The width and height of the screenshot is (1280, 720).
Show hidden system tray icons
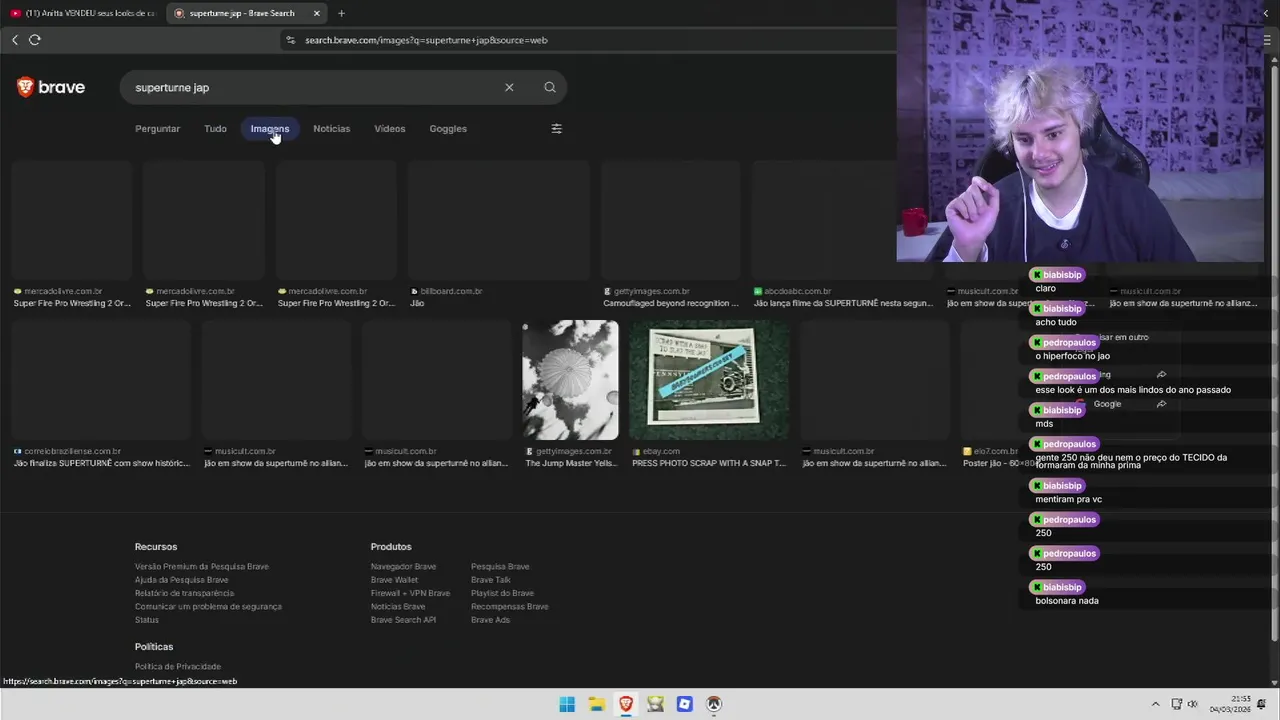coord(1156,704)
